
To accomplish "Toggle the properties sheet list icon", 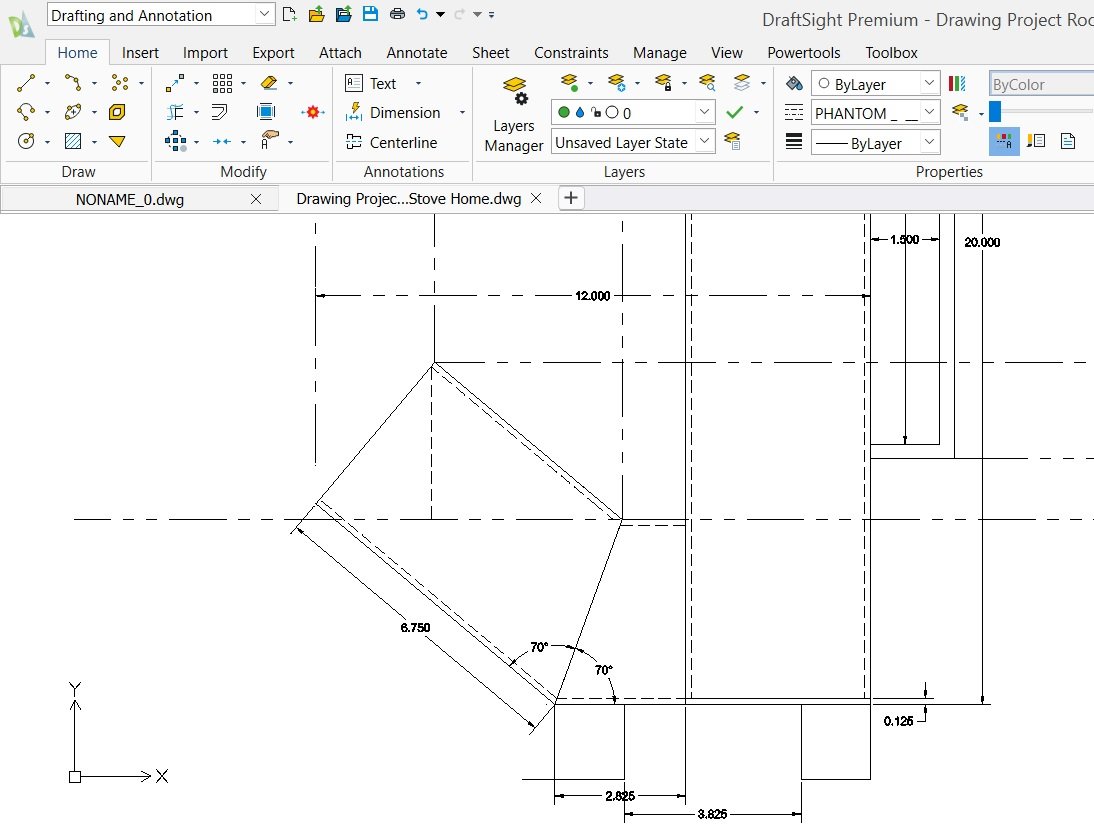I will pyautogui.click(x=1067, y=142).
